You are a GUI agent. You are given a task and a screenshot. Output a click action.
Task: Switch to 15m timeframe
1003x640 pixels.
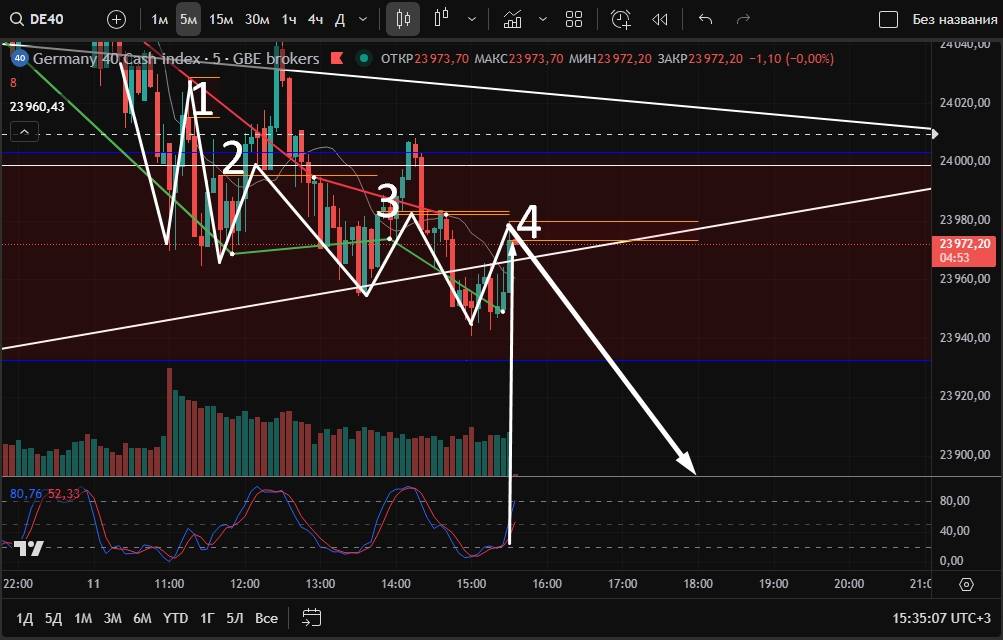[222, 19]
